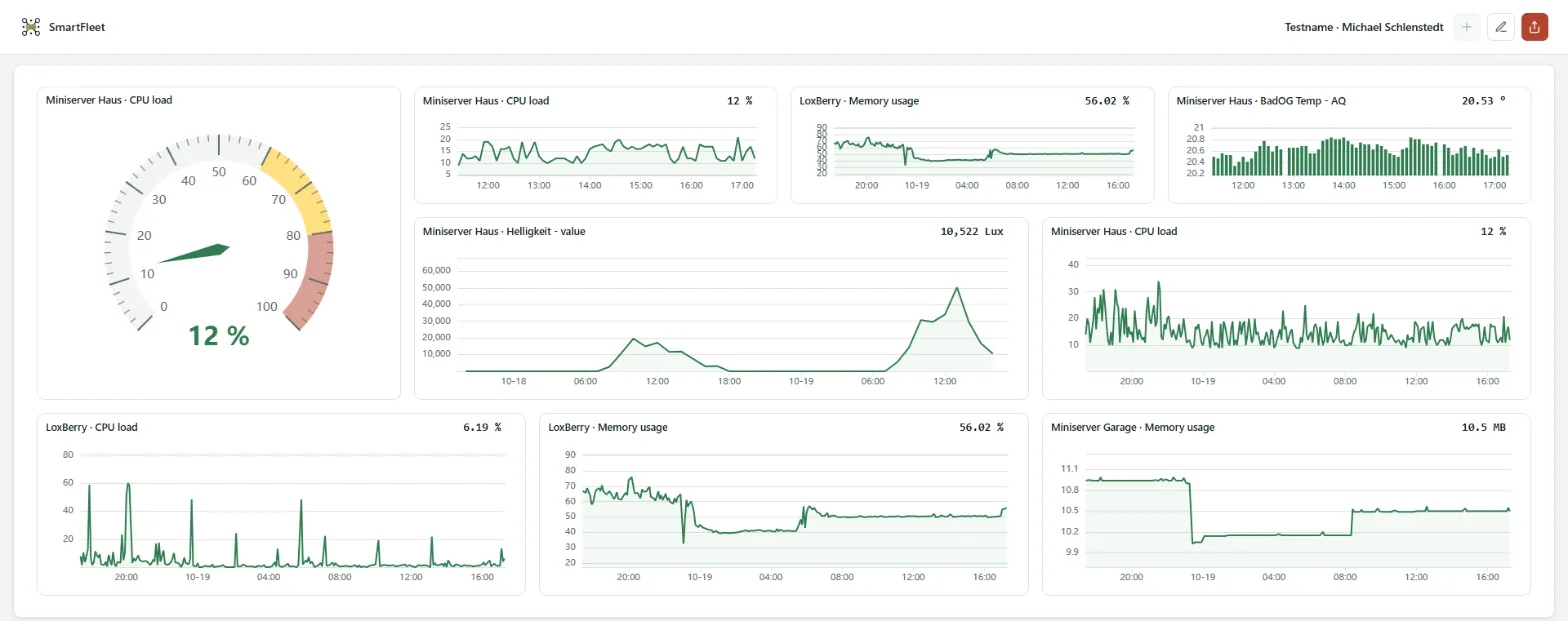Click the '11.1' axis label in Garage chart
1568x621 pixels.
tap(1069, 468)
